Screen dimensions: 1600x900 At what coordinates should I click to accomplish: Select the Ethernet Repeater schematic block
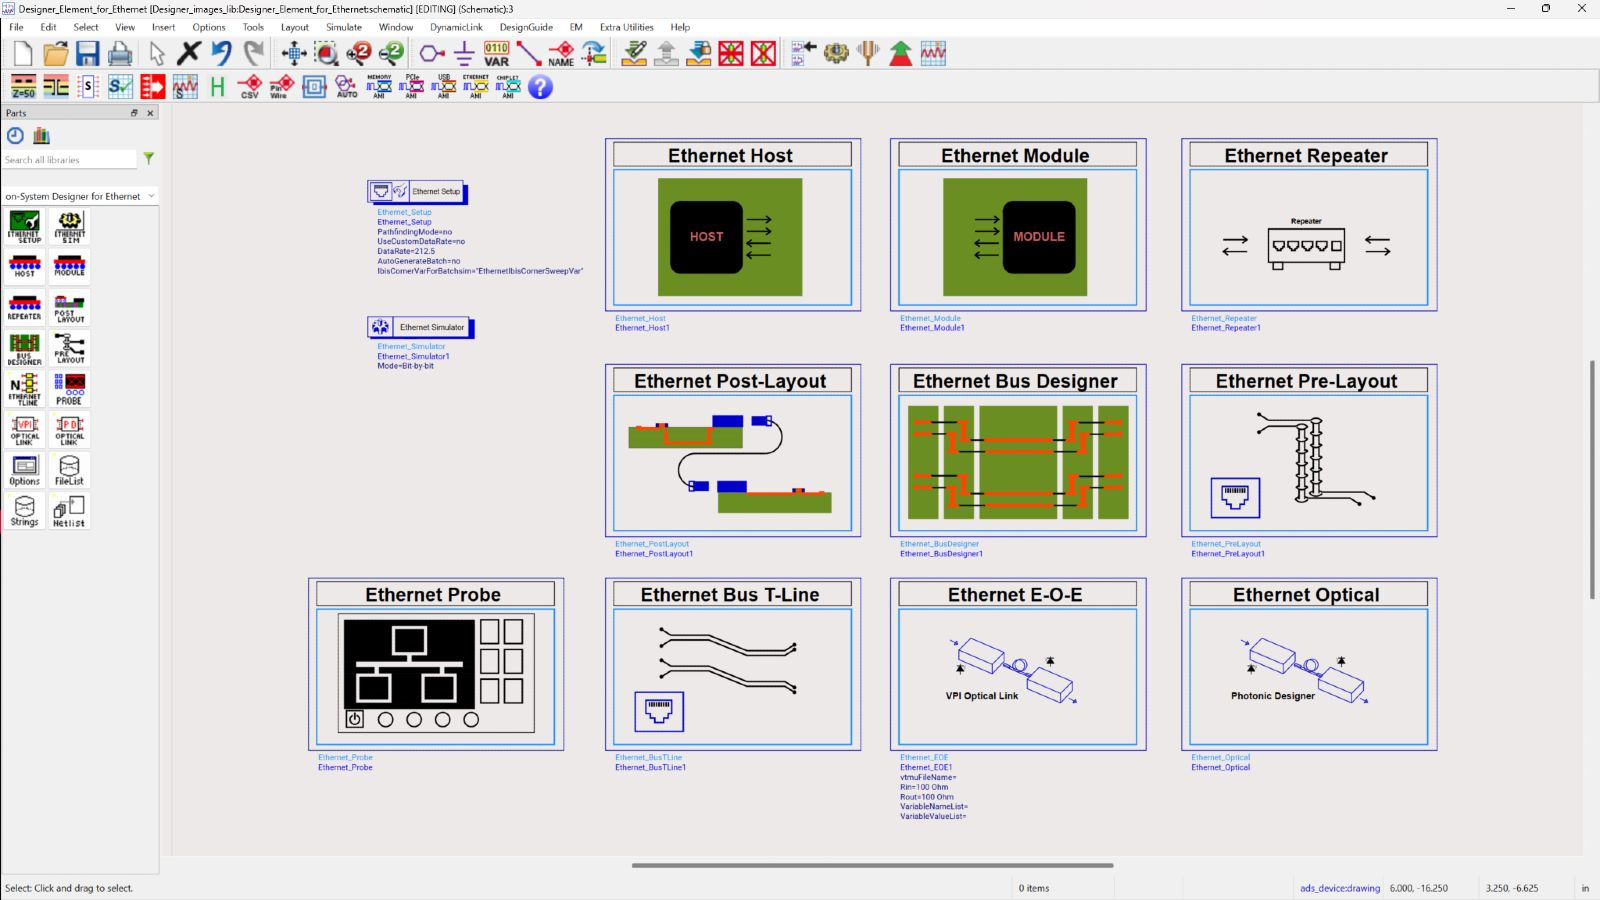click(x=1309, y=224)
